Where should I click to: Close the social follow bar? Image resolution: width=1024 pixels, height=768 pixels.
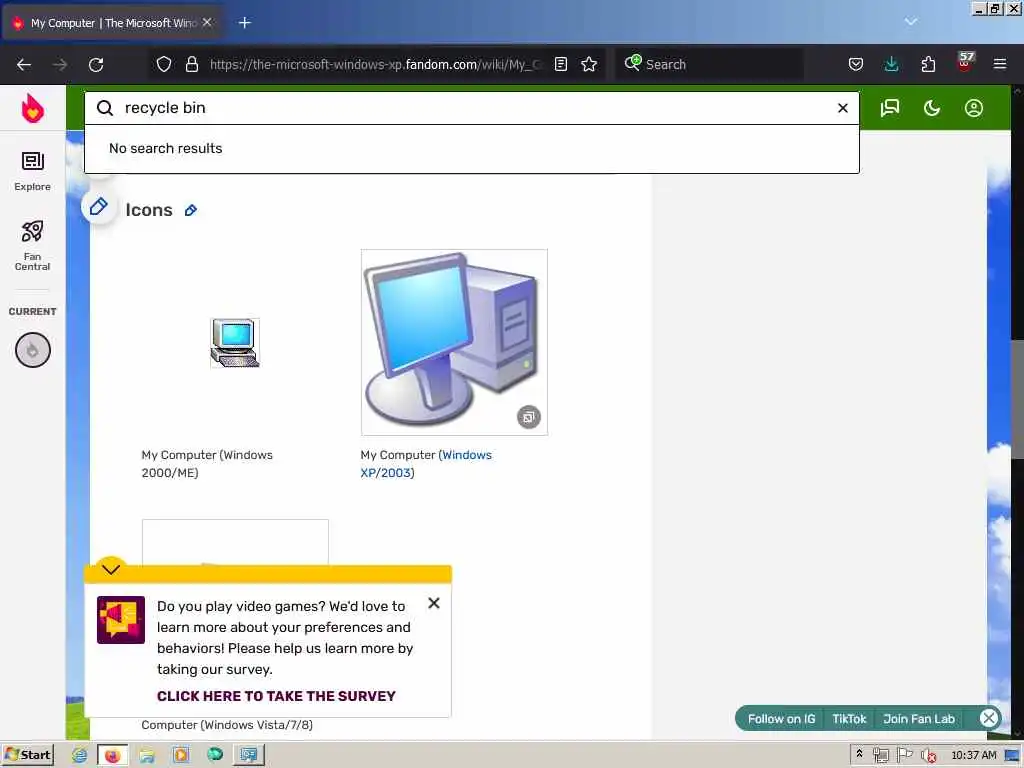click(989, 718)
